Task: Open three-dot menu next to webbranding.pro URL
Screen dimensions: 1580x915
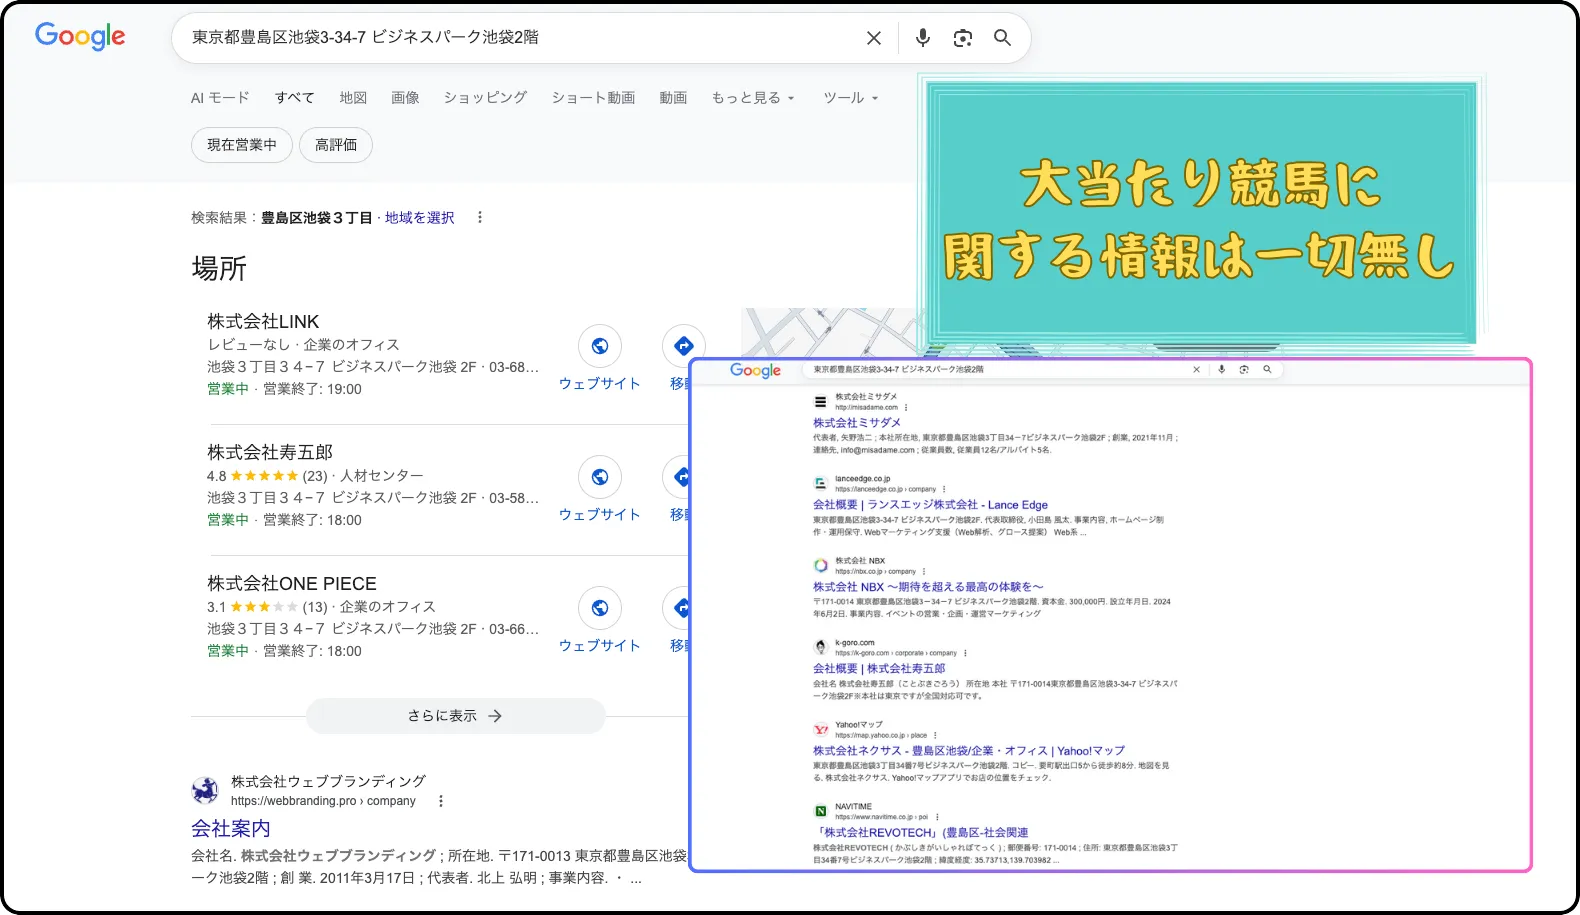Action: [441, 801]
